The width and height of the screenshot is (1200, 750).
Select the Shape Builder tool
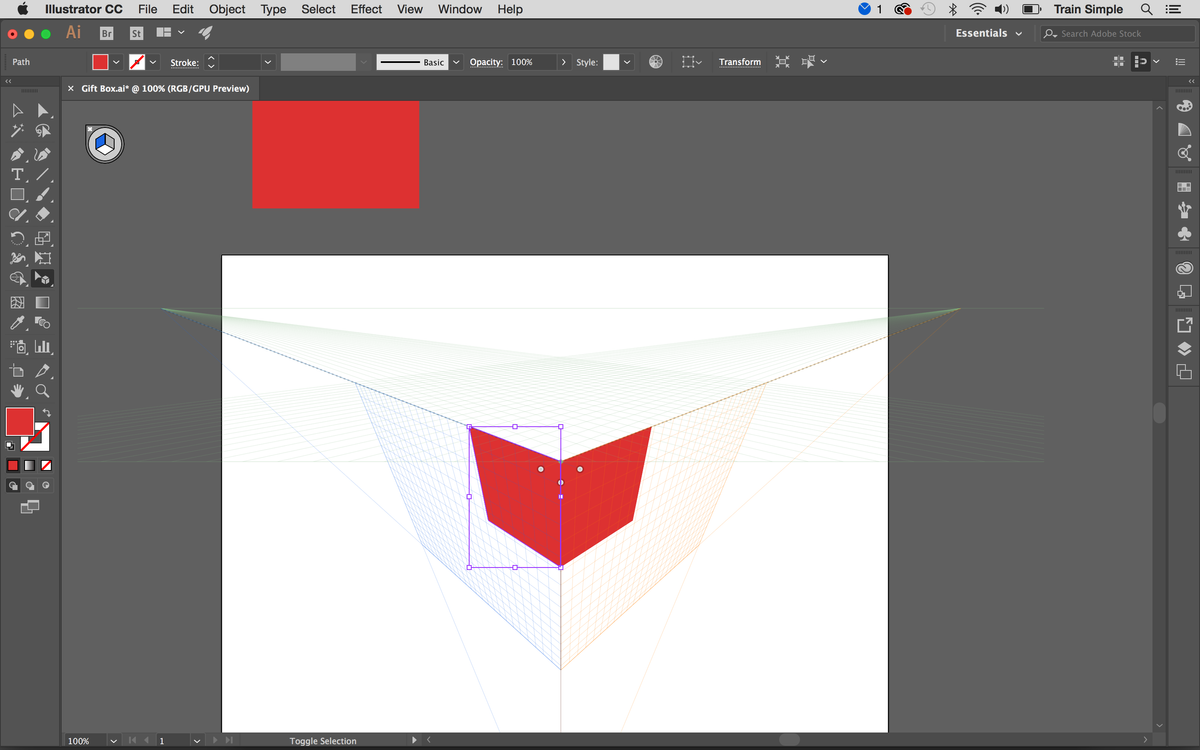[16, 278]
